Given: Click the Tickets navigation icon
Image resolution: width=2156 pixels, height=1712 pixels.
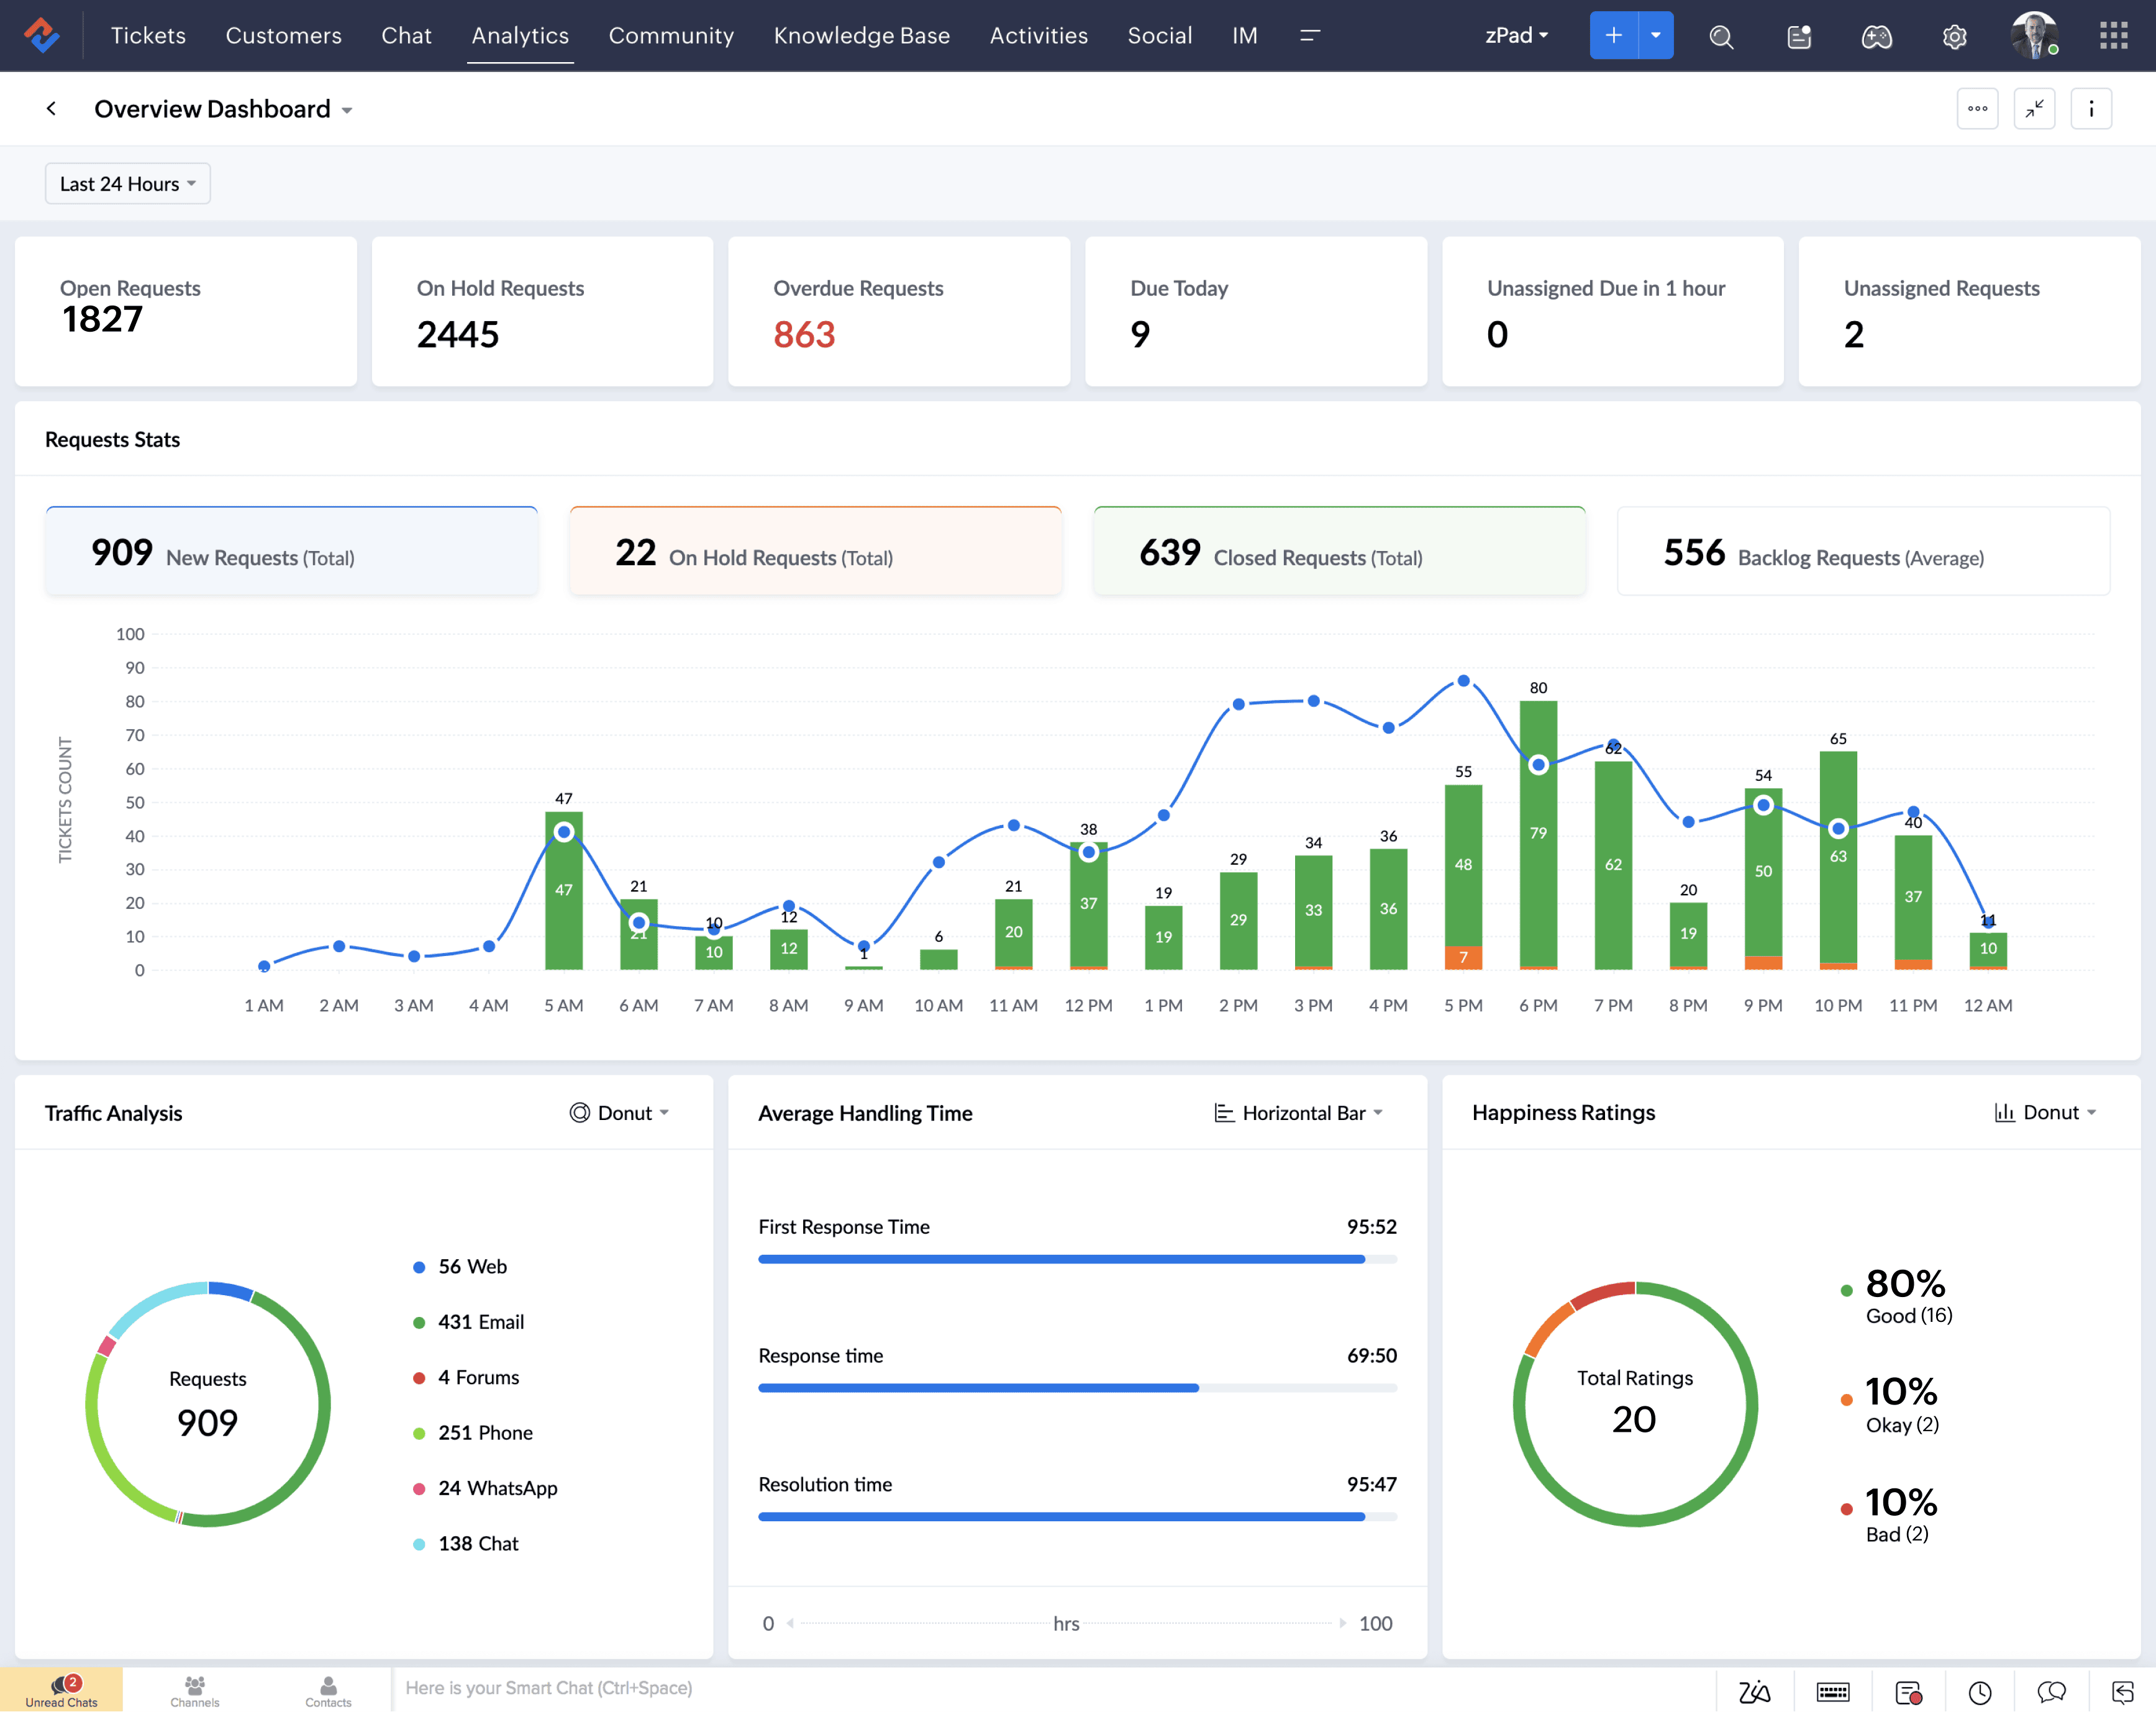Looking at the screenshot, I should click(x=148, y=35).
